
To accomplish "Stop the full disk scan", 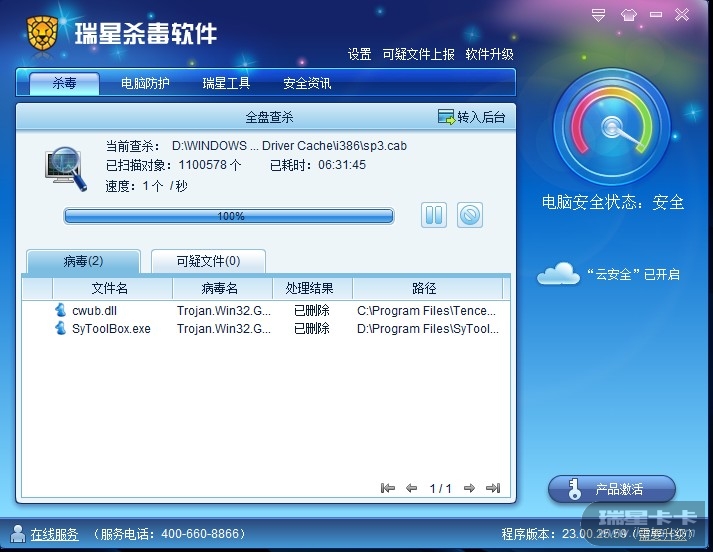I will (x=470, y=215).
